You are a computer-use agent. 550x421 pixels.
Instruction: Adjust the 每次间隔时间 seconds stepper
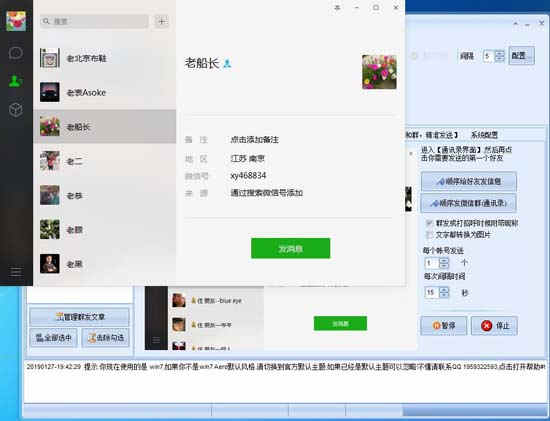point(444,292)
